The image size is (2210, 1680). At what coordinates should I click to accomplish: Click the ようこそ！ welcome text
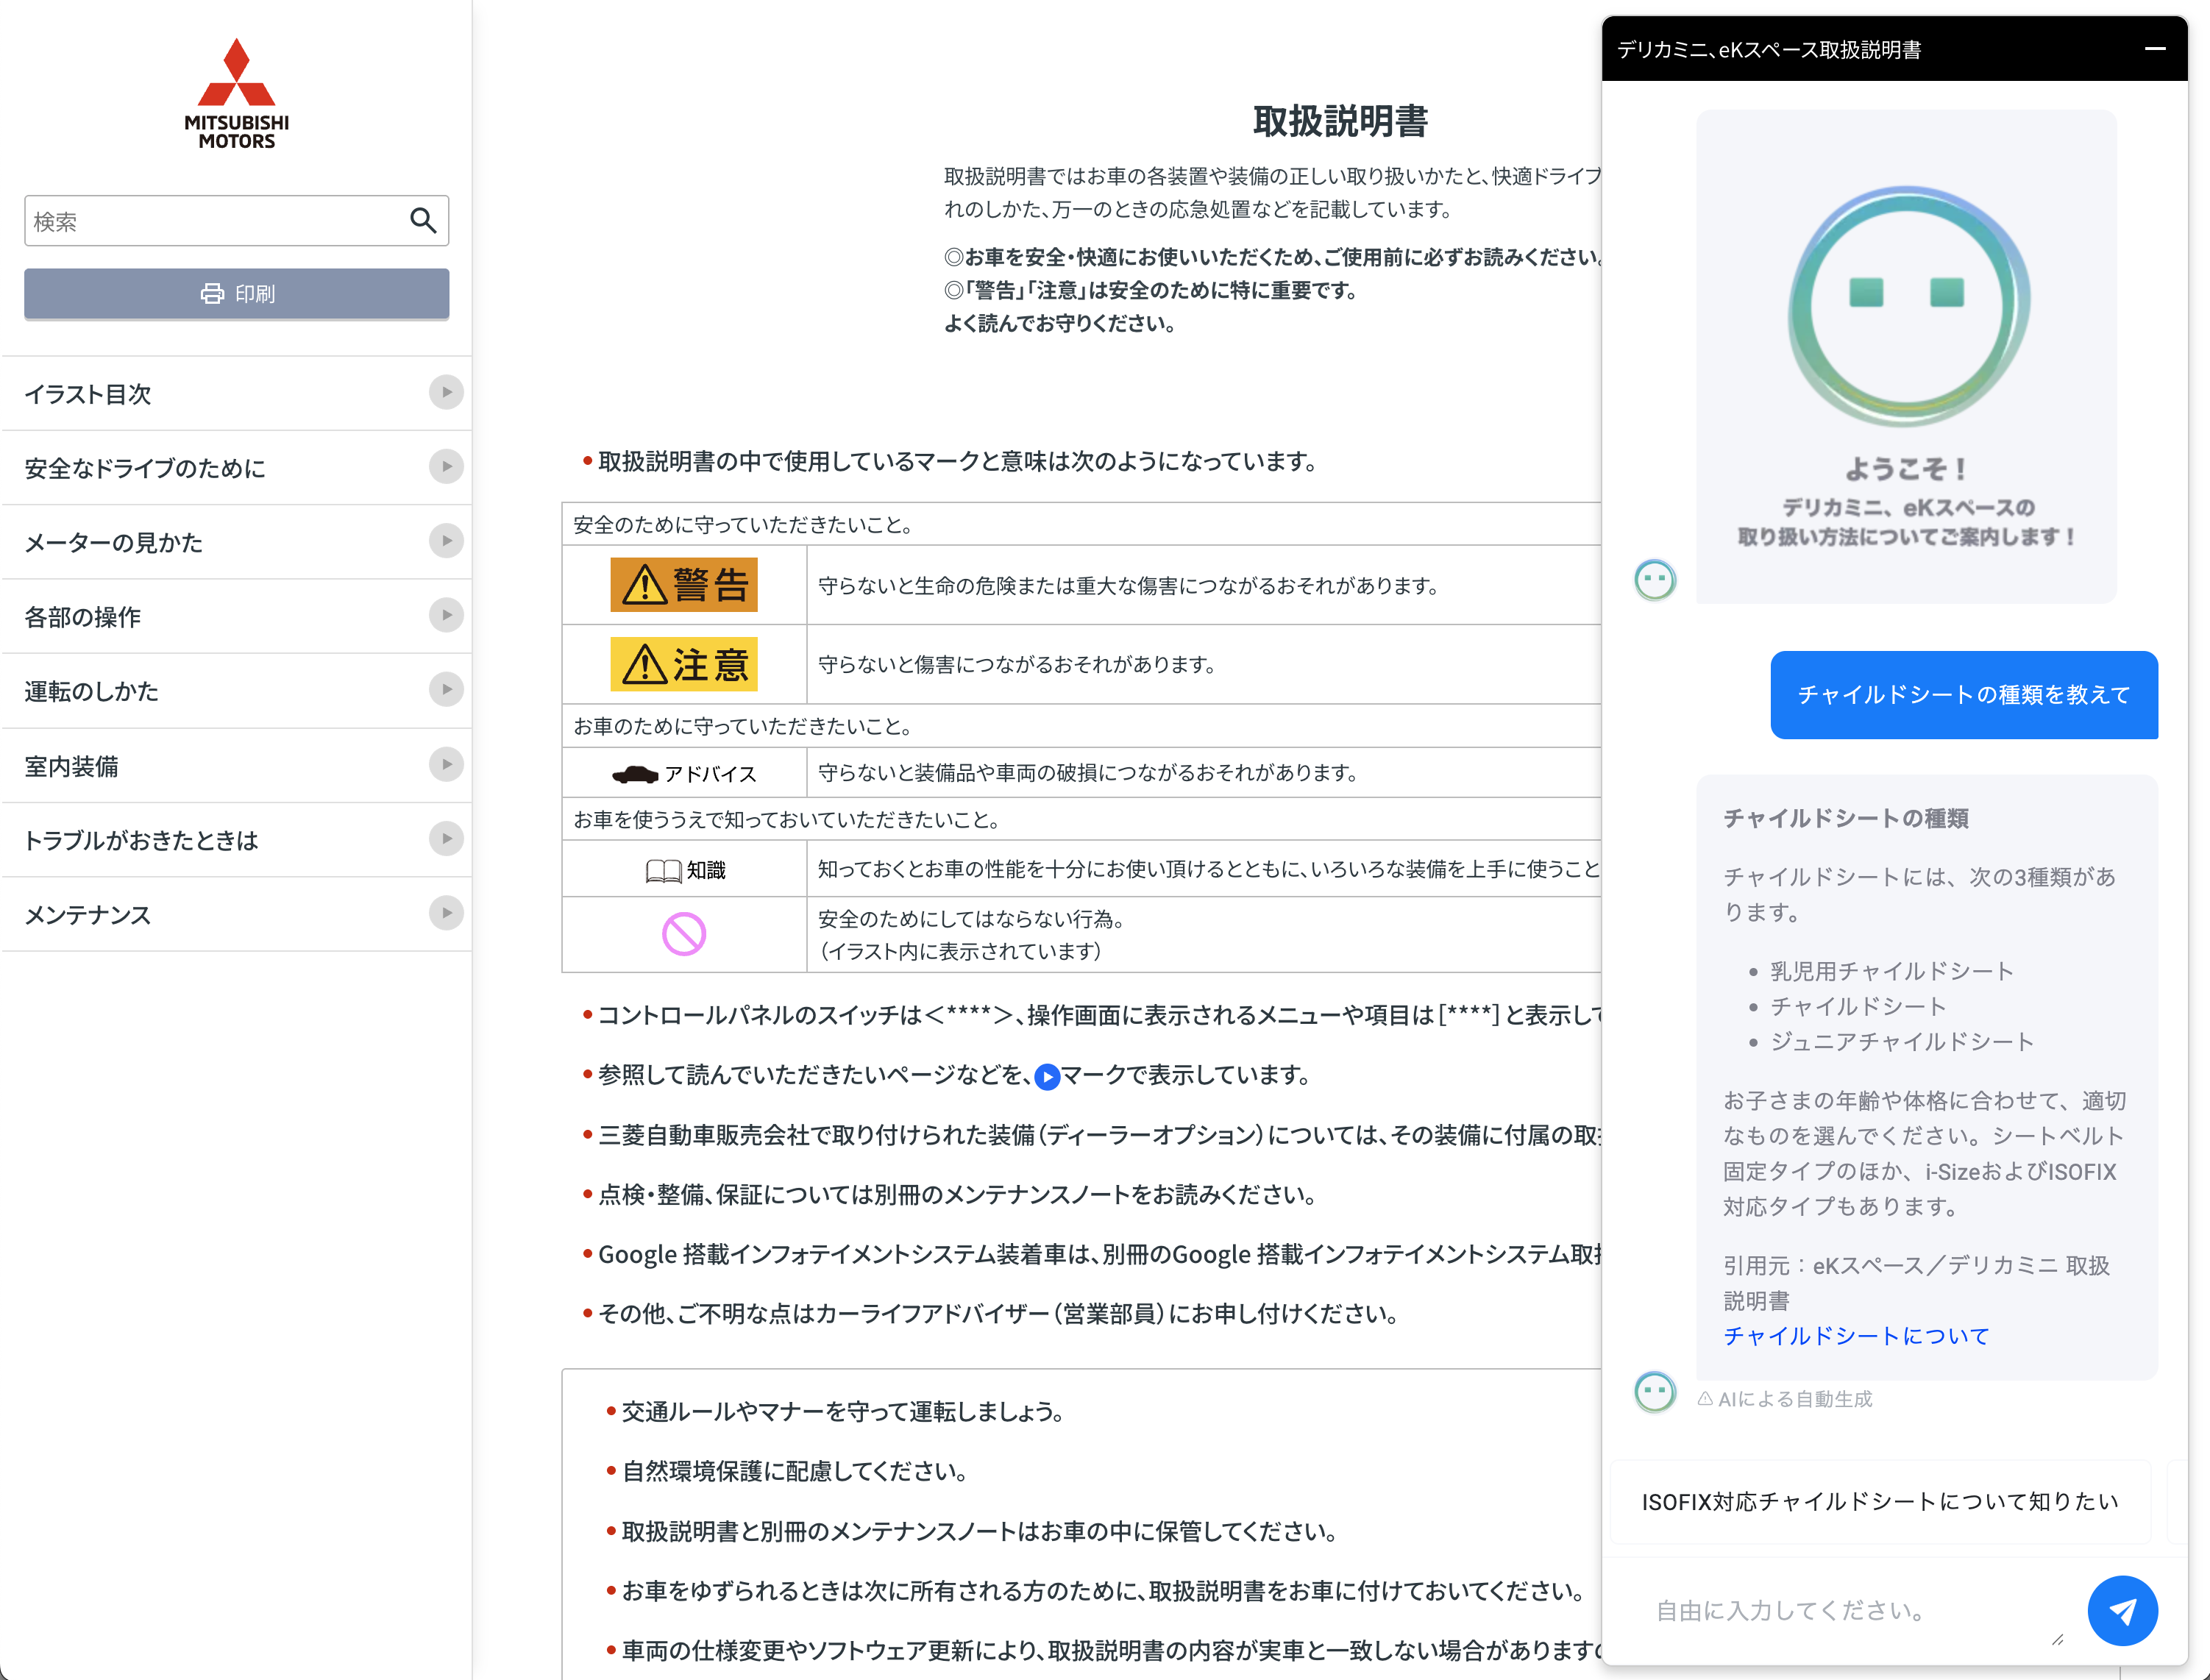[x=1906, y=468]
